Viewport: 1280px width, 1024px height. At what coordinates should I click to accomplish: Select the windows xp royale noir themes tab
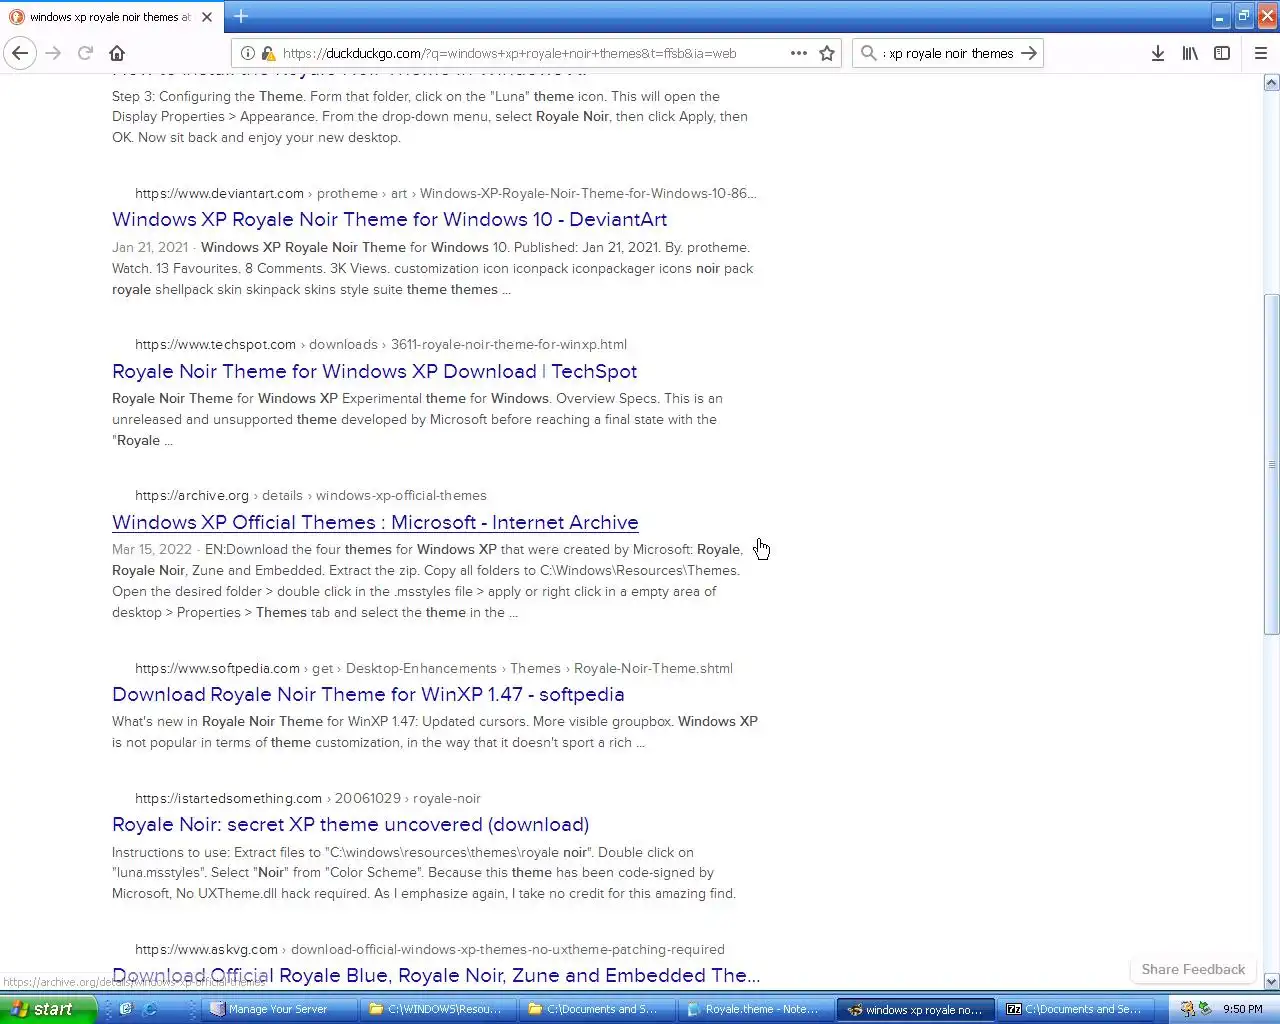point(110,17)
